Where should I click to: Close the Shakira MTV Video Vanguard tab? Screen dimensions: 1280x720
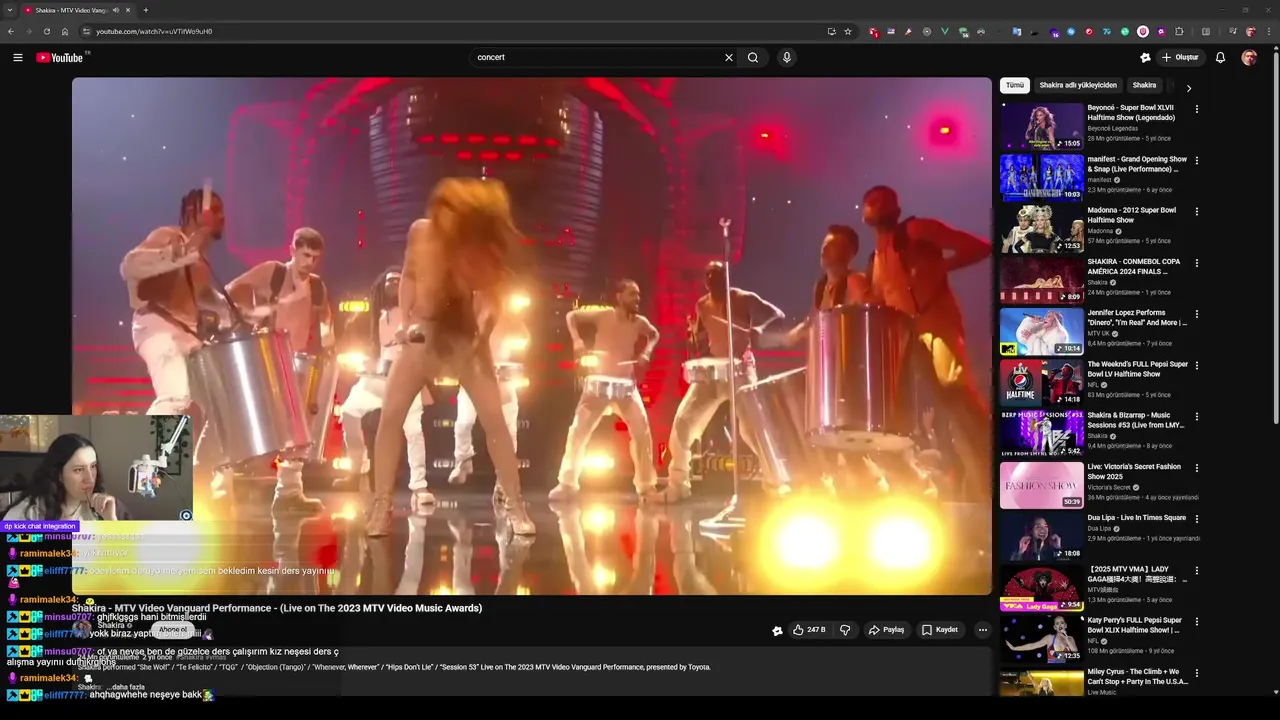point(128,10)
